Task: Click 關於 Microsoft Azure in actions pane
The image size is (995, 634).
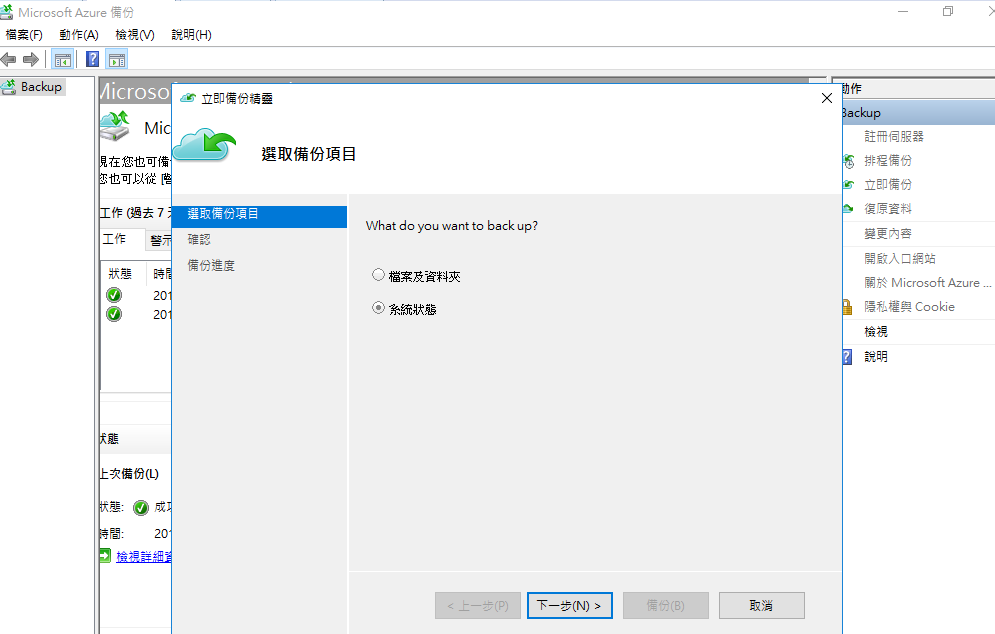Action: click(x=927, y=282)
